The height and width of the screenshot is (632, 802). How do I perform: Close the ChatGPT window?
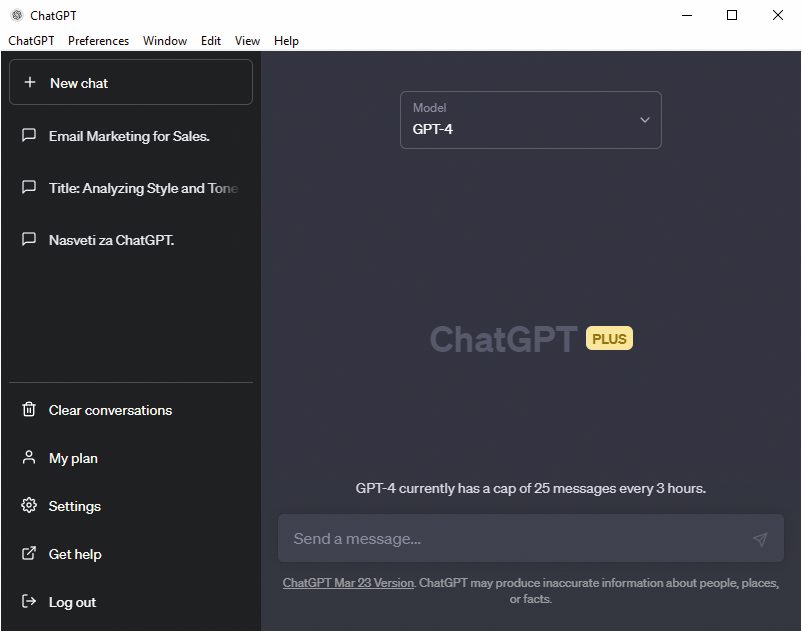pyautogui.click(x=777, y=15)
